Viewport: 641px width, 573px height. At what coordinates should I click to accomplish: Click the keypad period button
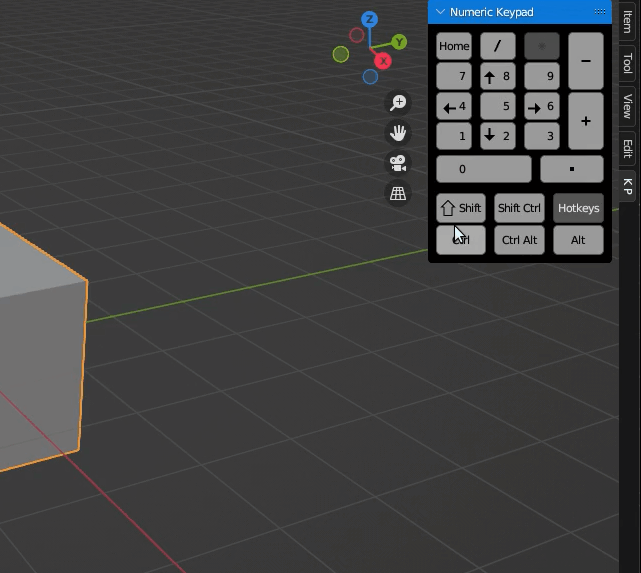coord(572,169)
